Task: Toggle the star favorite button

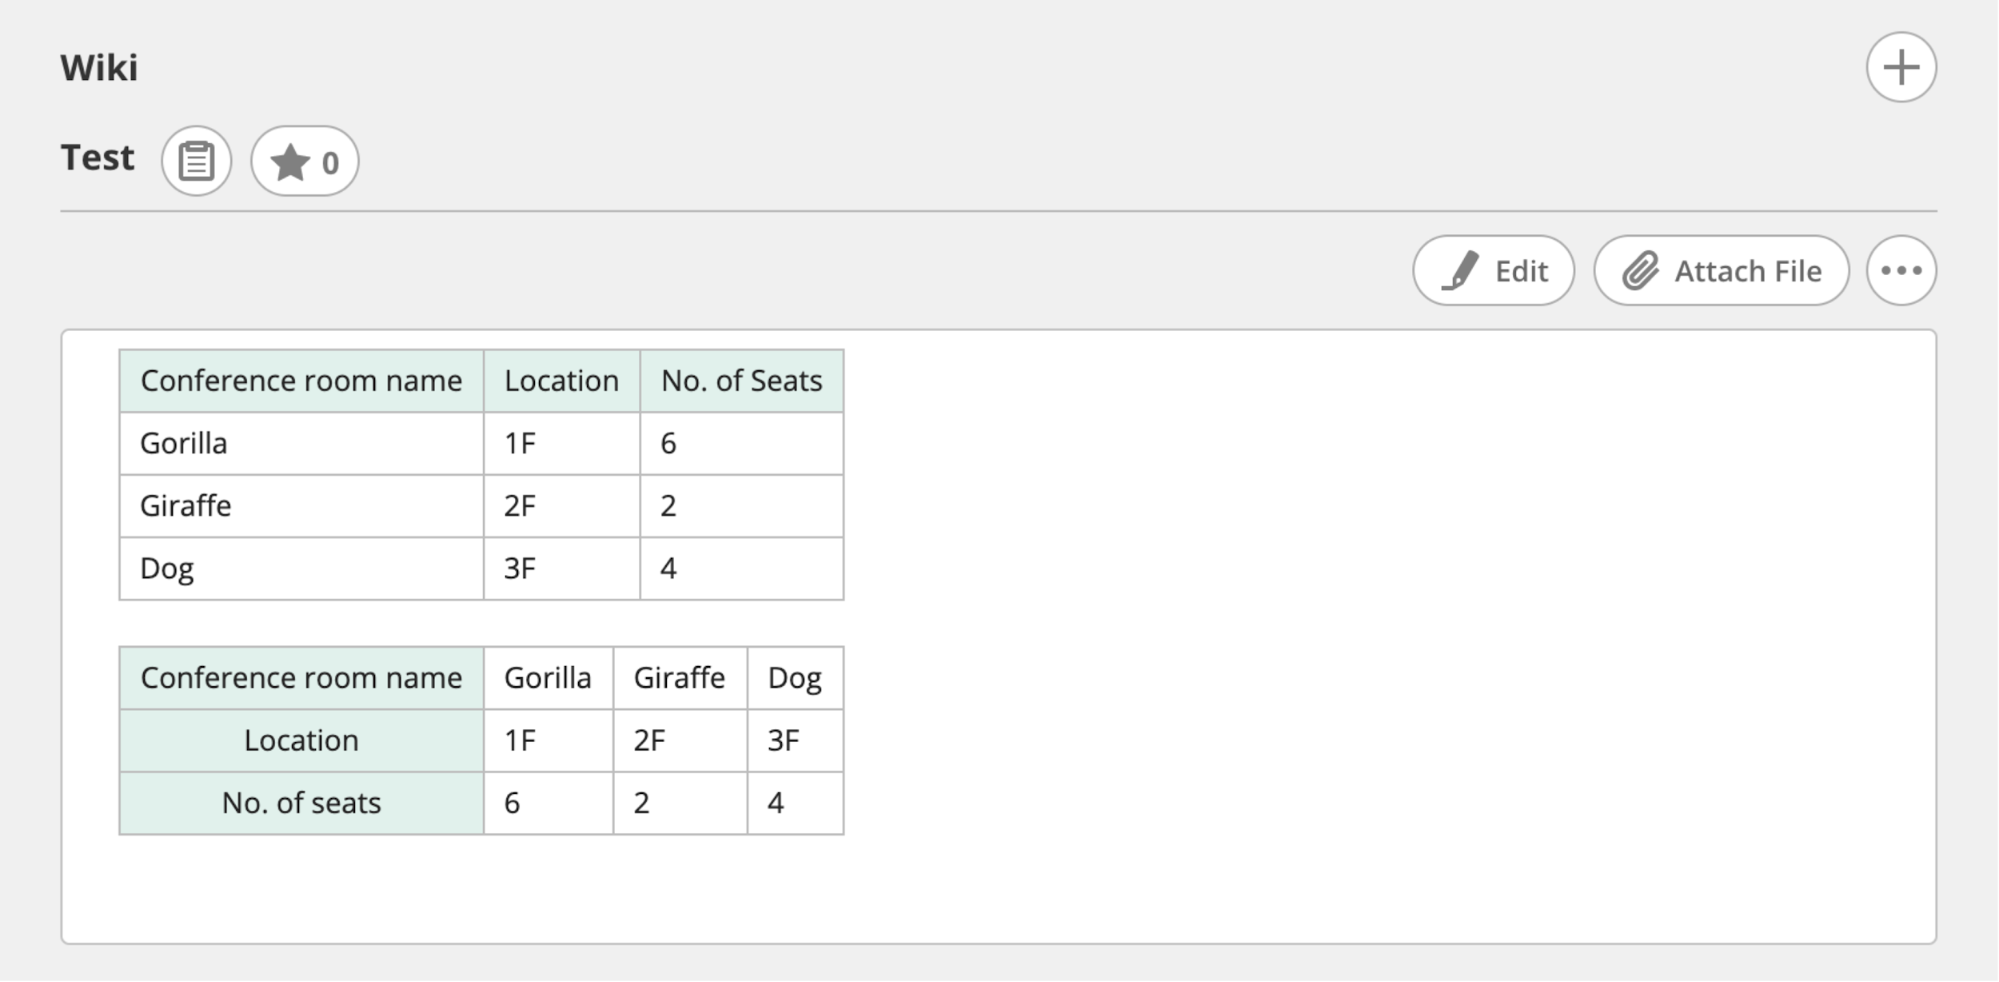Action: click(305, 161)
